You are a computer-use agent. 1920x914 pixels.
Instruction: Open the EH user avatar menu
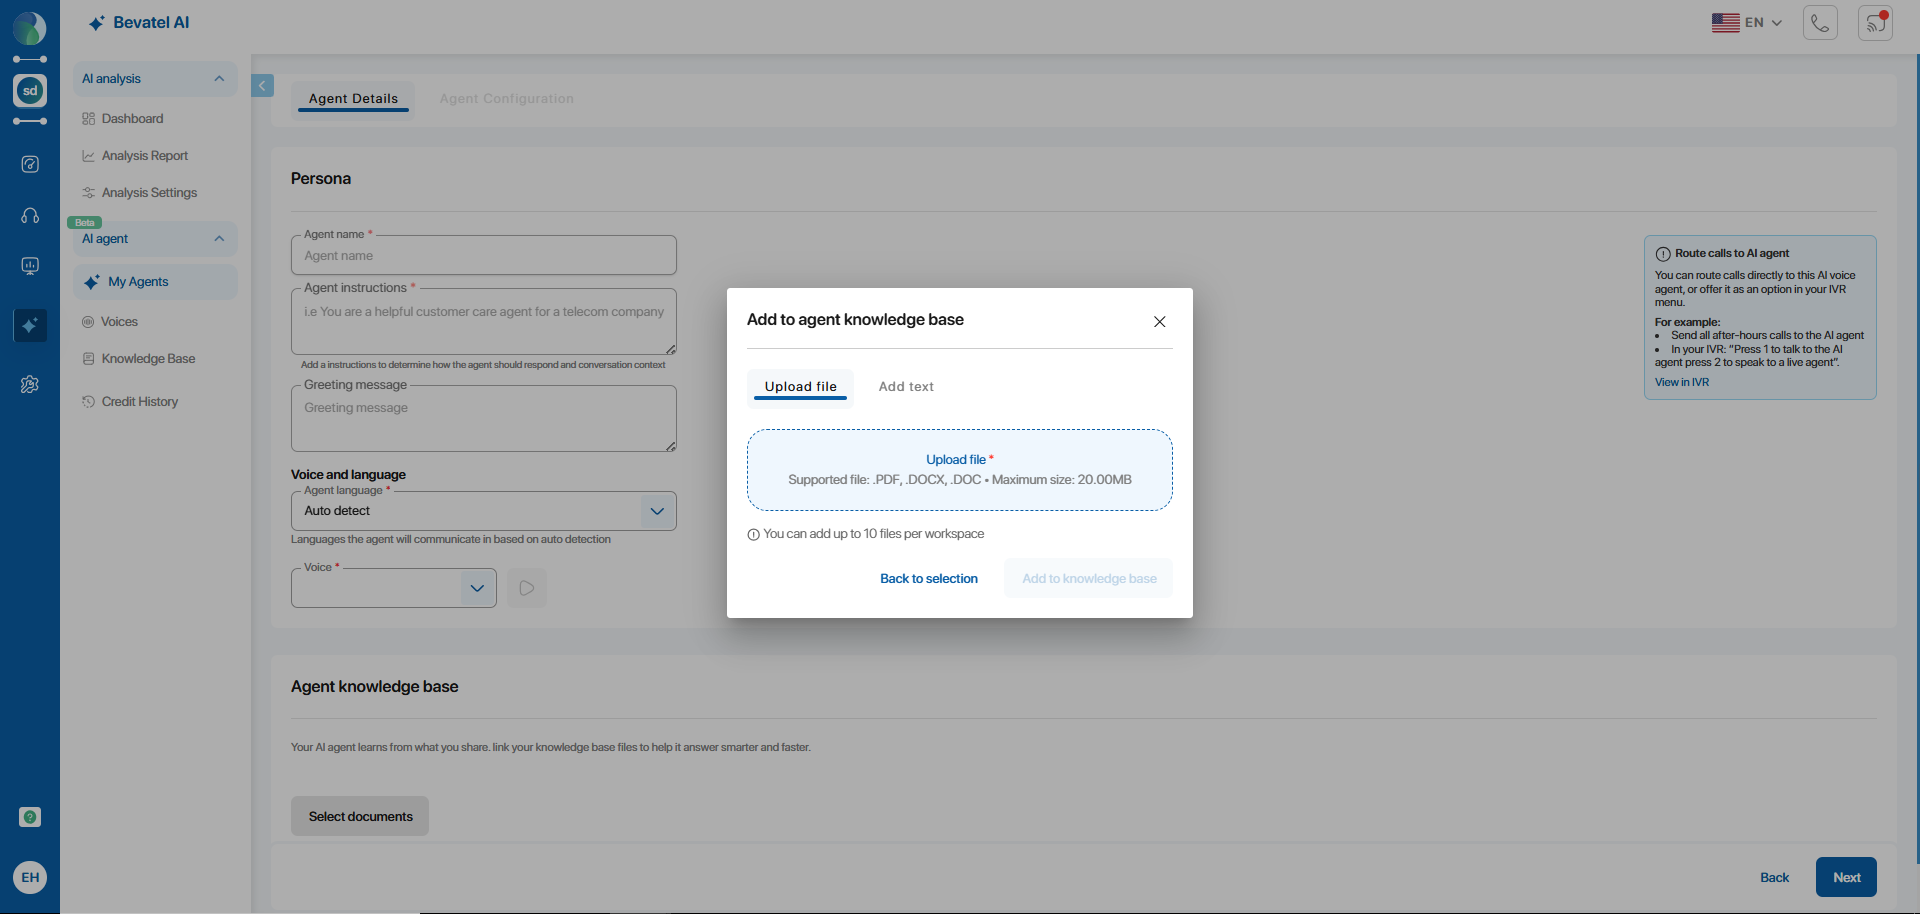[x=30, y=877]
